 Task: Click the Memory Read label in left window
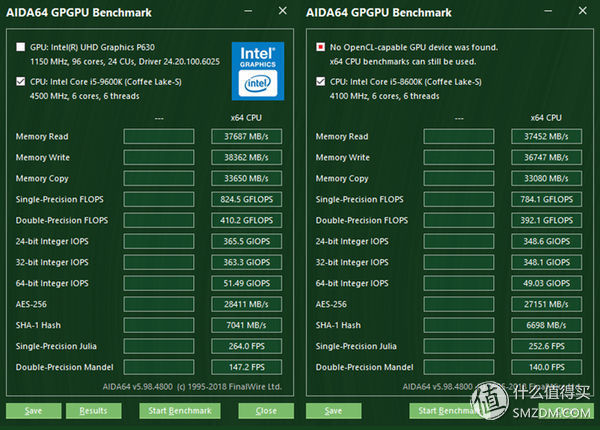pyautogui.click(x=42, y=137)
